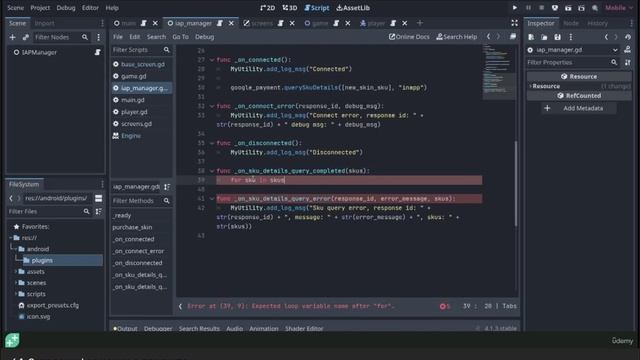The height and width of the screenshot is (360, 640).
Task: Add a new scene tab
Action: [x=420, y=23]
